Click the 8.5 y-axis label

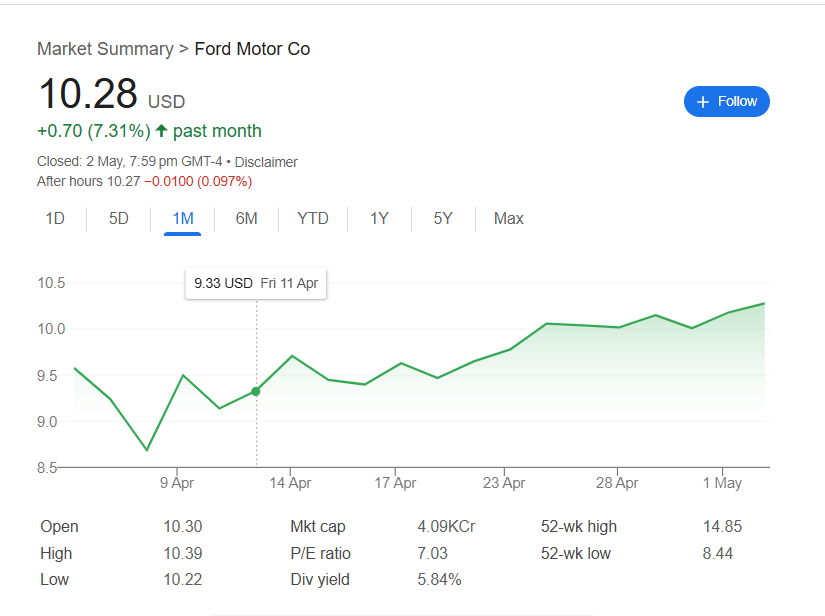point(47,468)
